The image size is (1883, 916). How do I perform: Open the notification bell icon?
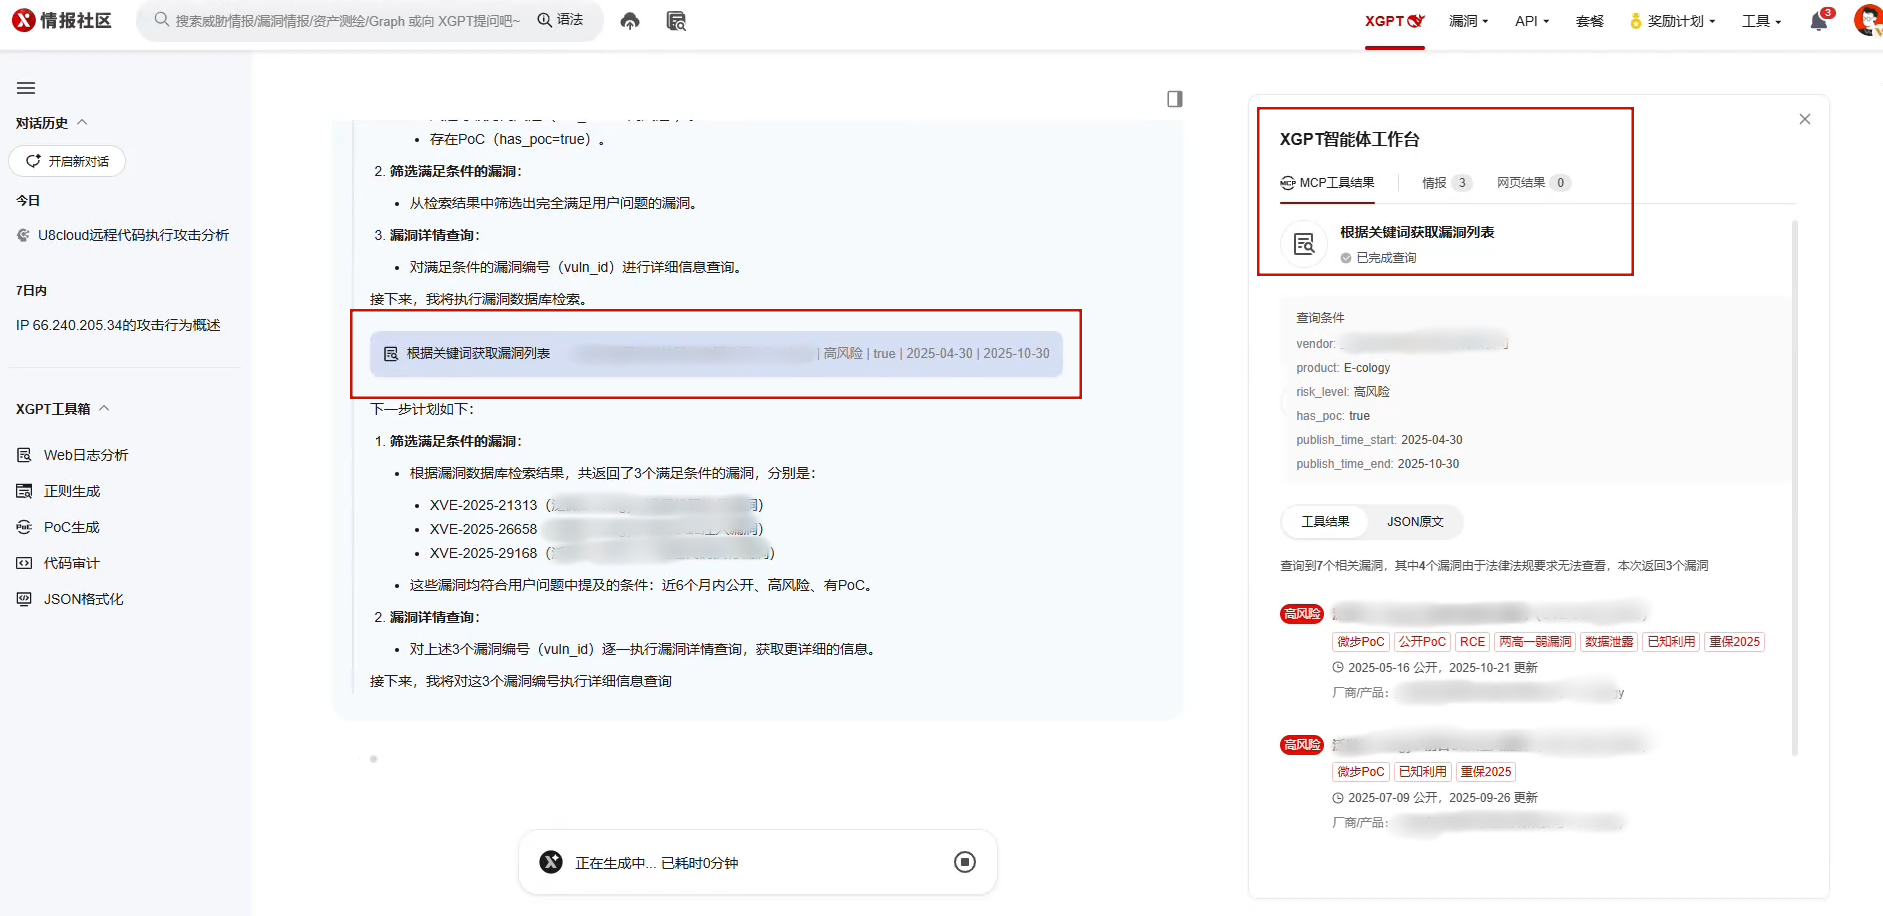coord(1818,22)
